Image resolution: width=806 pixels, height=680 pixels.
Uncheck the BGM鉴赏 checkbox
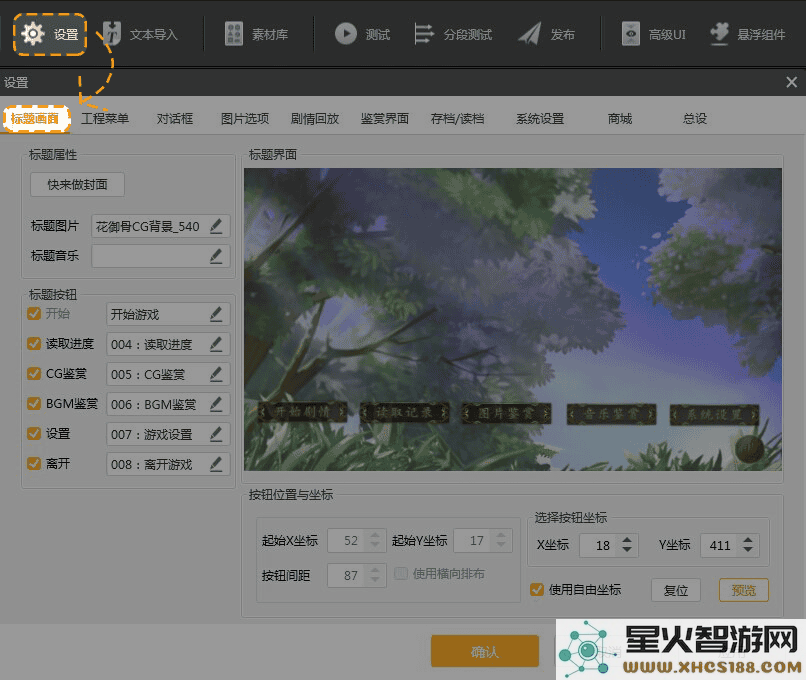point(34,403)
